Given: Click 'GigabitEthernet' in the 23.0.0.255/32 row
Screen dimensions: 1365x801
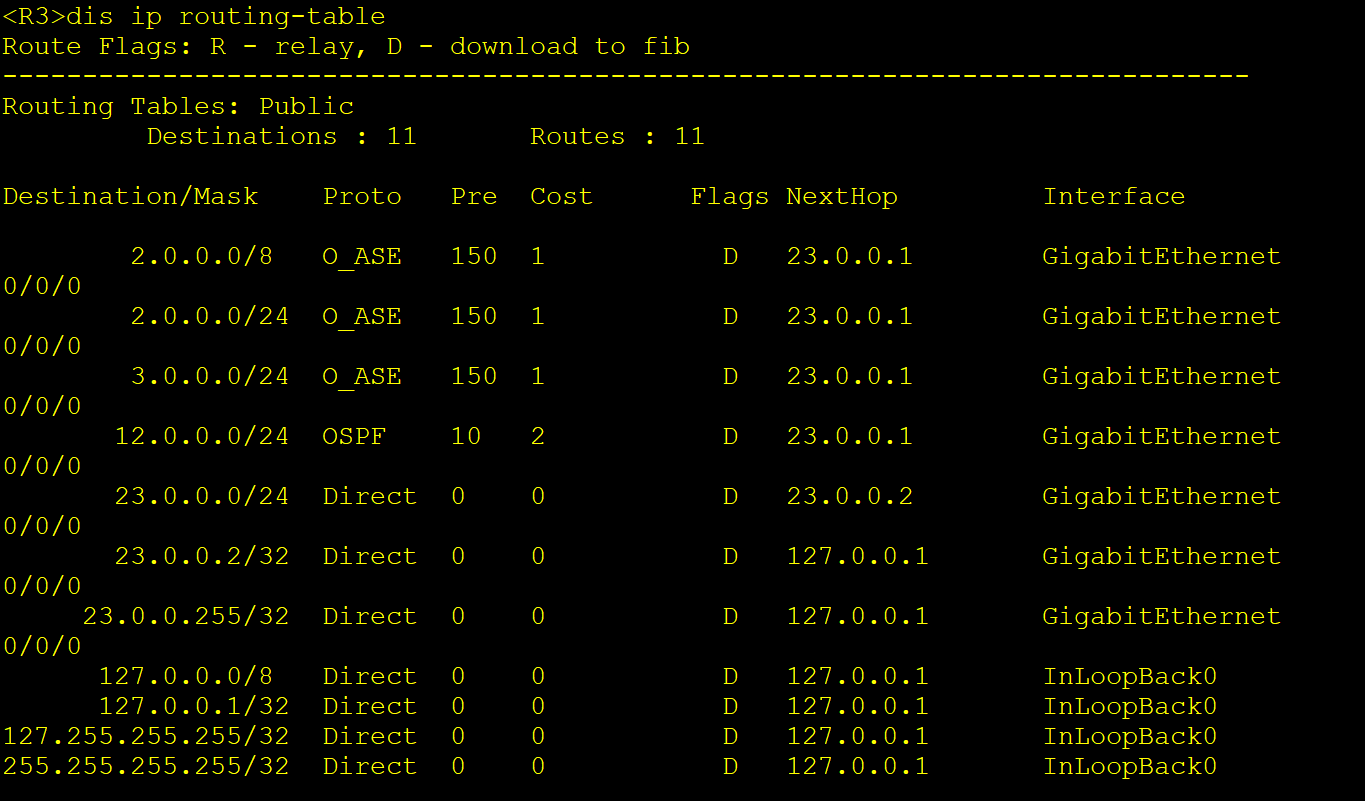Looking at the screenshot, I should 1162,617.
